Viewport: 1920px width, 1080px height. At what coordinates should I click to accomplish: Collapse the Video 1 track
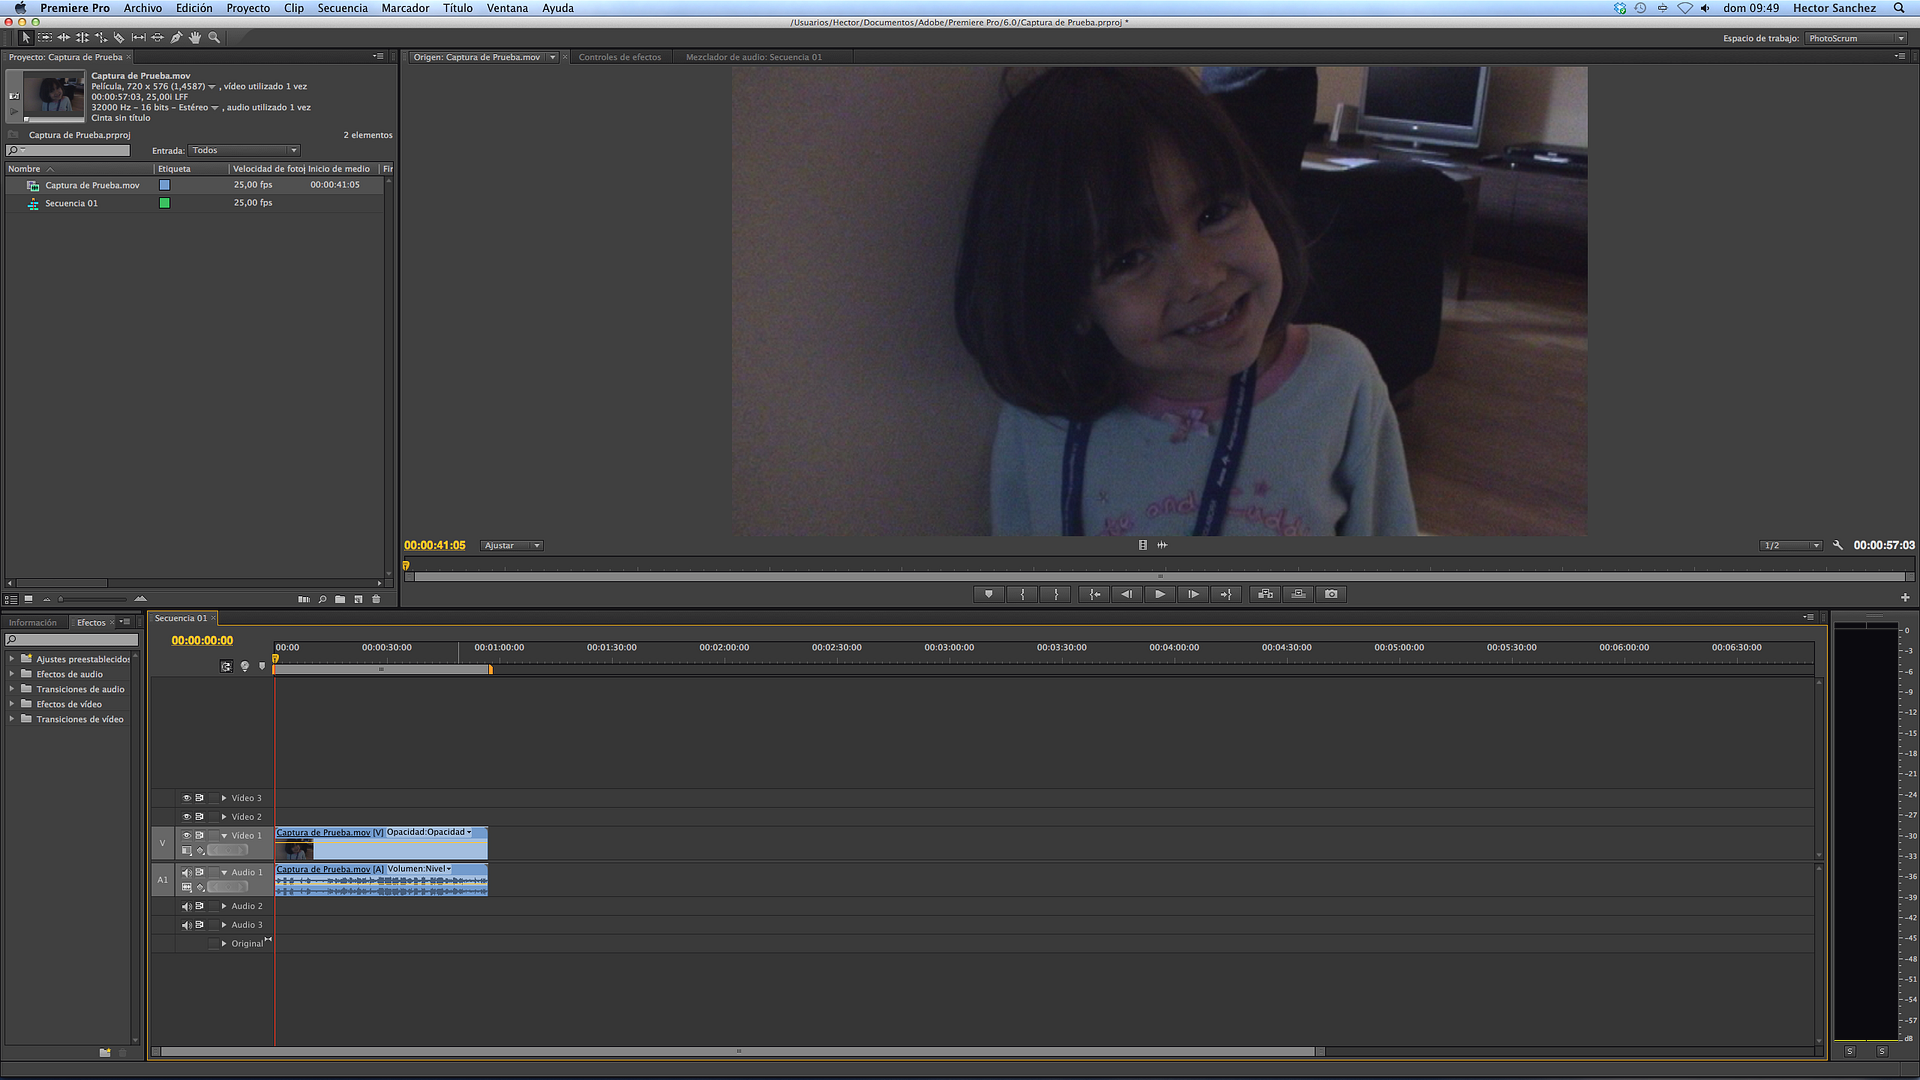pyautogui.click(x=224, y=836)
